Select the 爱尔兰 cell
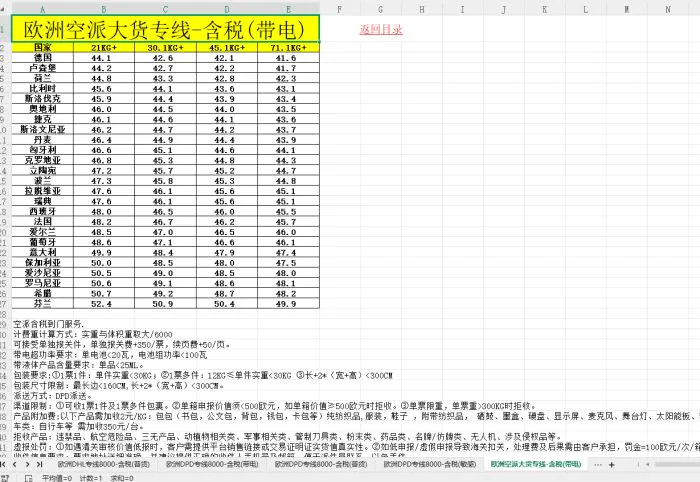700x482 pixels. click(x=42, y=232)
